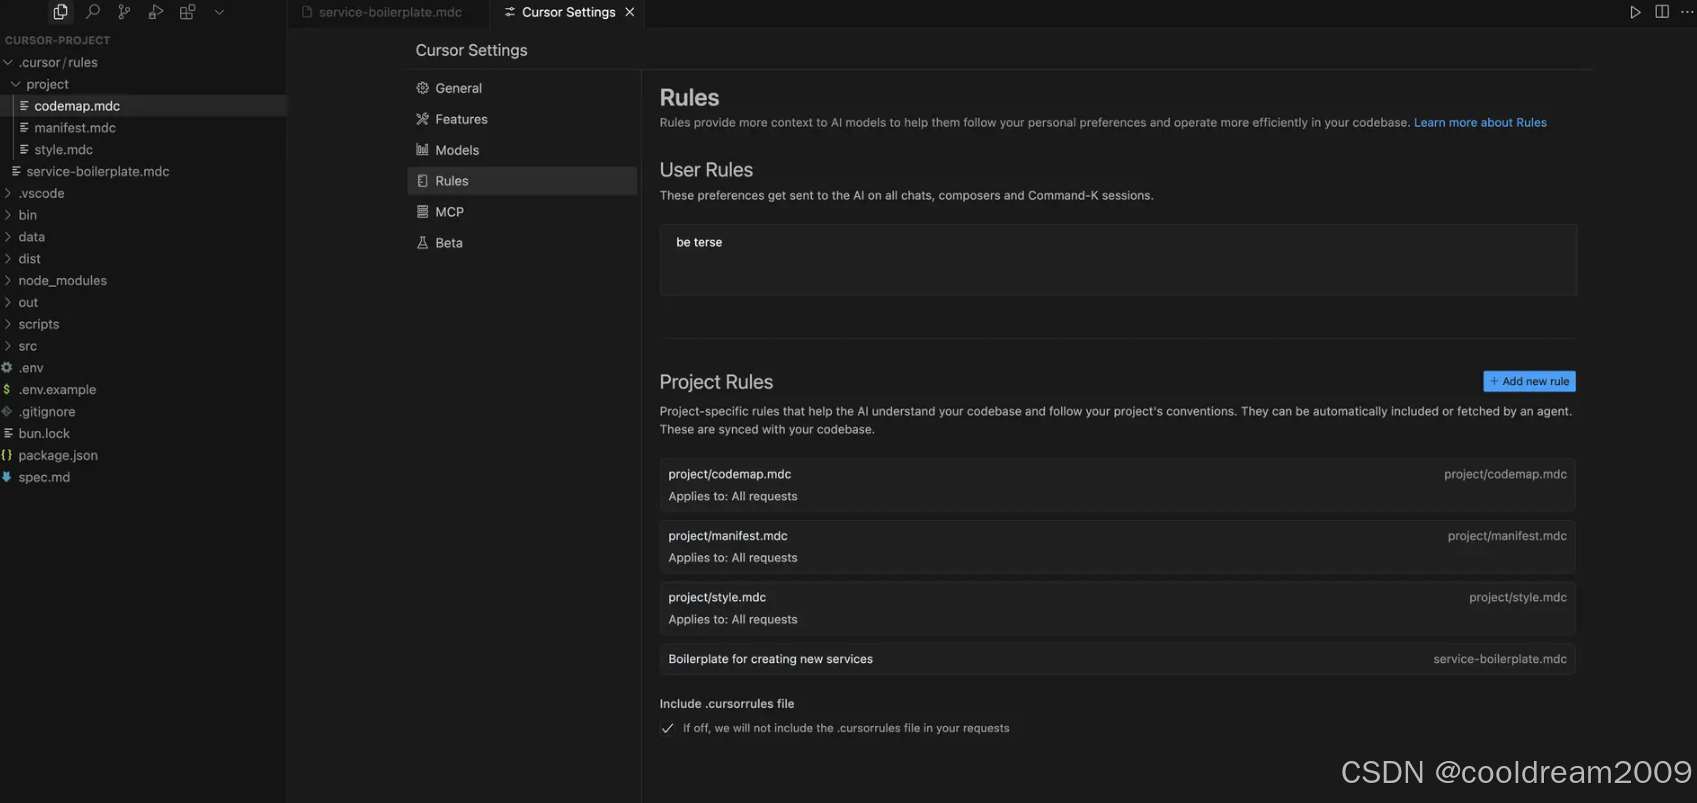Screen dimensions: 1697x803
Task: Click the .env.example dollar sign icon
Action: point(7,390)
